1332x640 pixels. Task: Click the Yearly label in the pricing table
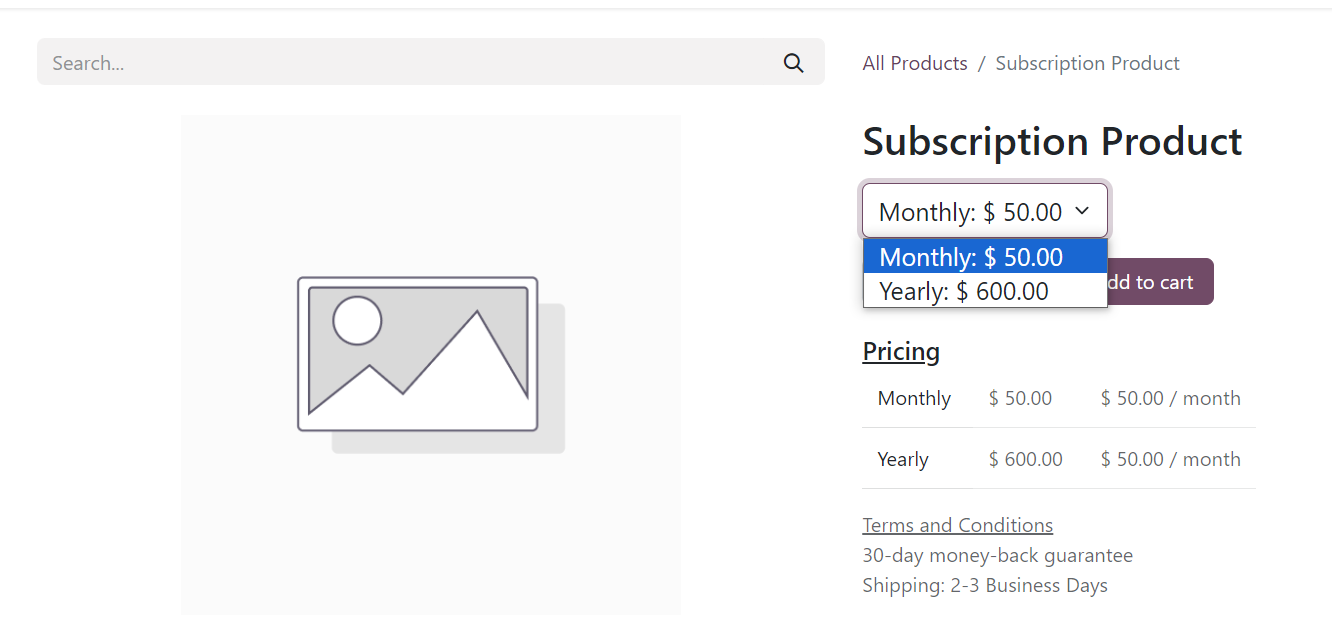pos(903,459)
